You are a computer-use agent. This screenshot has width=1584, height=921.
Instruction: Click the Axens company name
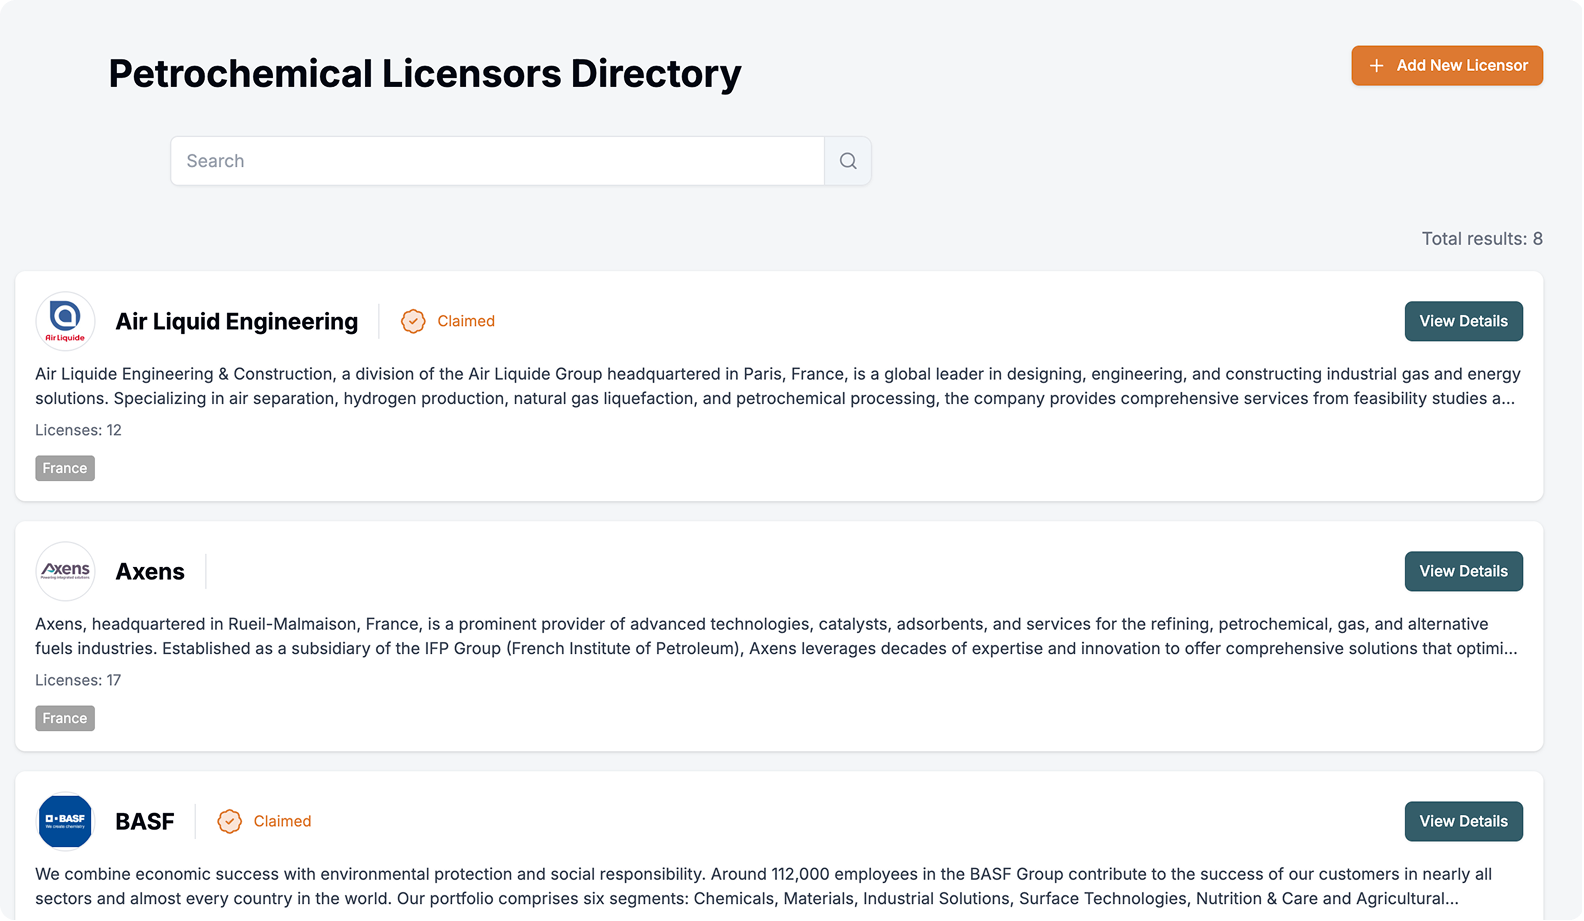pyautogui.click(x=150, y=571)
